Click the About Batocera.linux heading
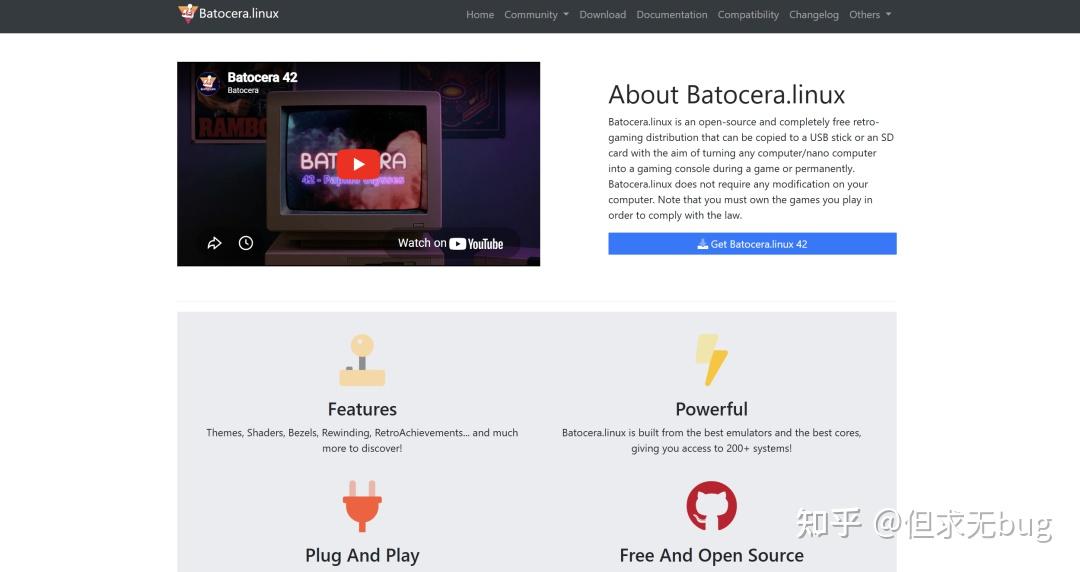 tap(727, 94)
